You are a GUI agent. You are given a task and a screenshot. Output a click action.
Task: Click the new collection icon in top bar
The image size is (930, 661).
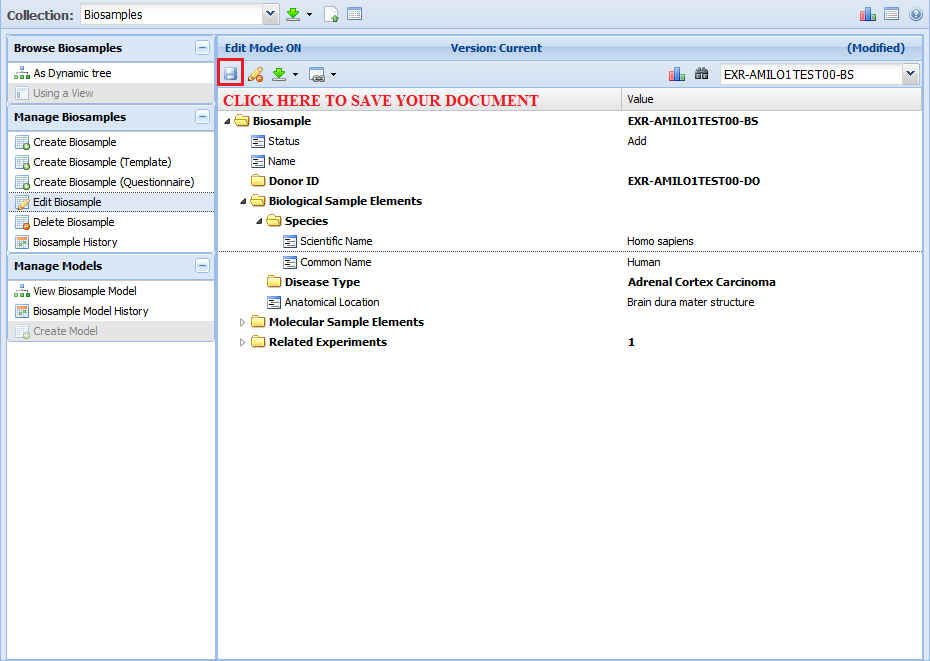point(332,15)
